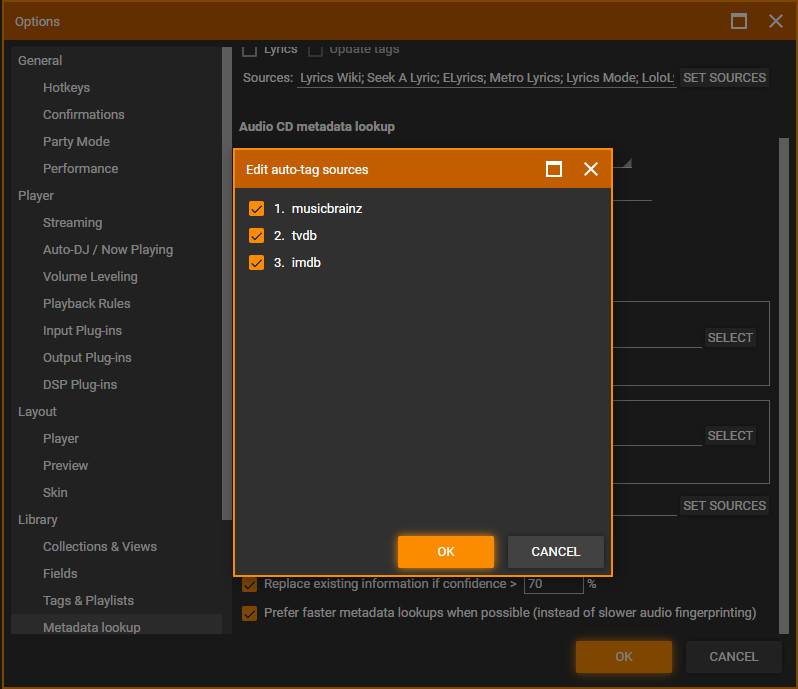The image size is (798, 689).
Task: Maximize the Edit auto-tag sources dialog
Action: (x=554, y=169)
